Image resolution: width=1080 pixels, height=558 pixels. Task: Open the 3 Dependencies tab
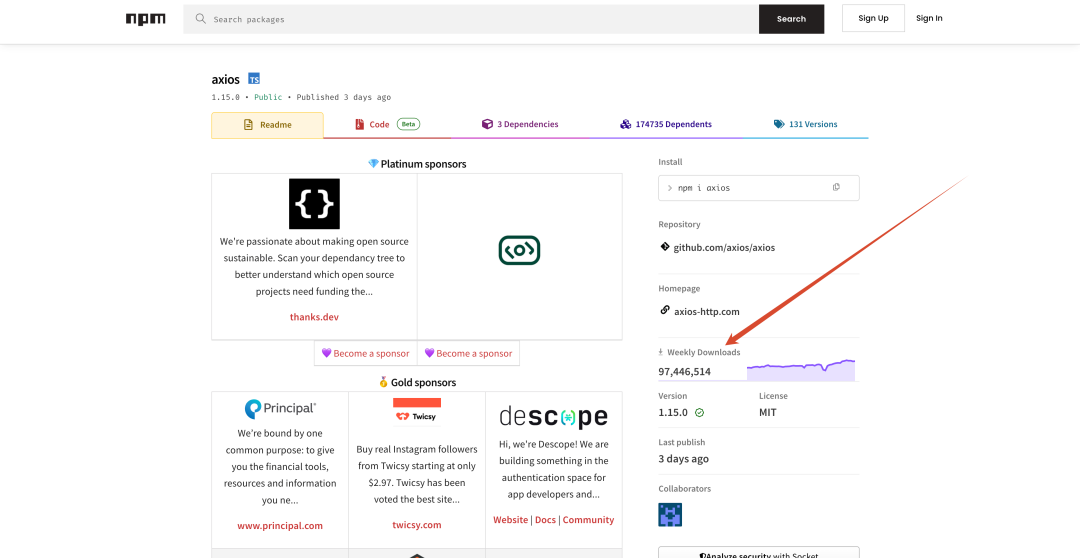coord(520,125)
